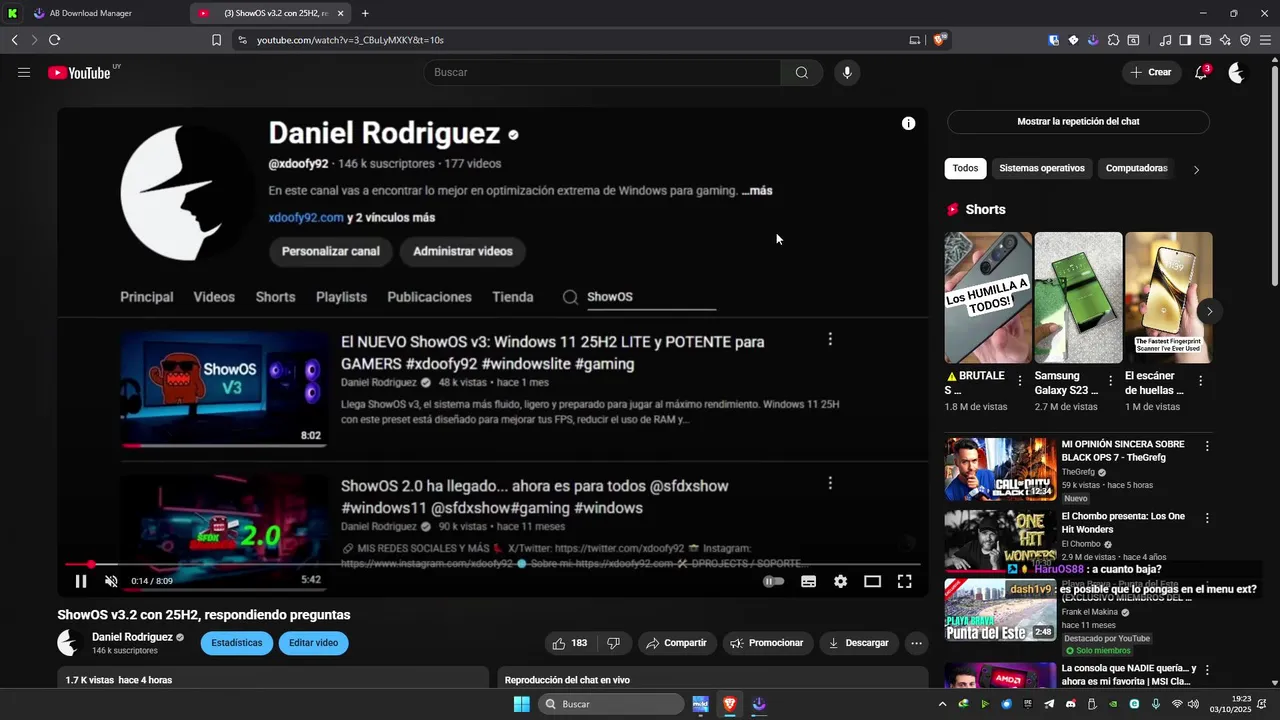Open options for El Chombo video
This screenshot has width=1280, height=720.
click(1207, 518)
